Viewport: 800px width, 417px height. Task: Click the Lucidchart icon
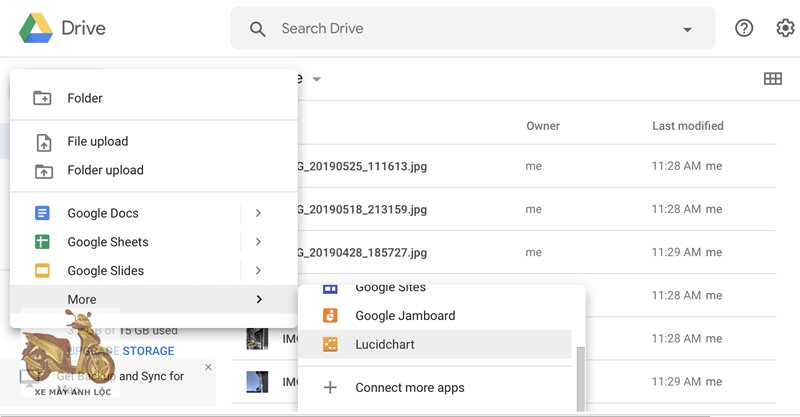point(330,345)
